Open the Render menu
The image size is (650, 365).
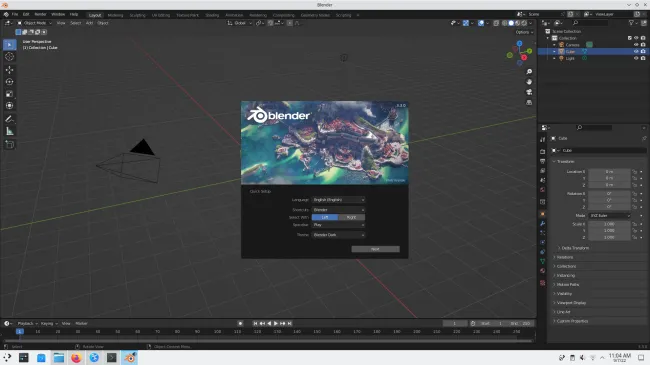[40, 14]
